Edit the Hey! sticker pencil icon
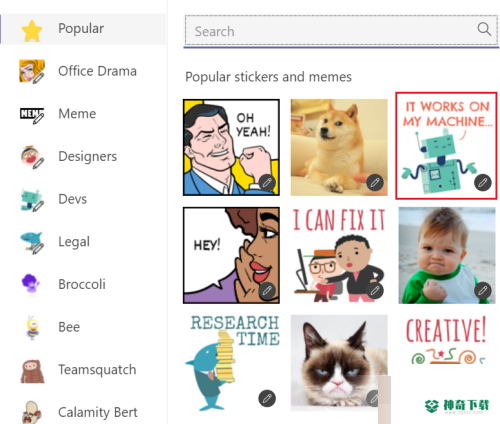Image resolution: width=500 pixels, height=424 pixels. tap(267, 291)
